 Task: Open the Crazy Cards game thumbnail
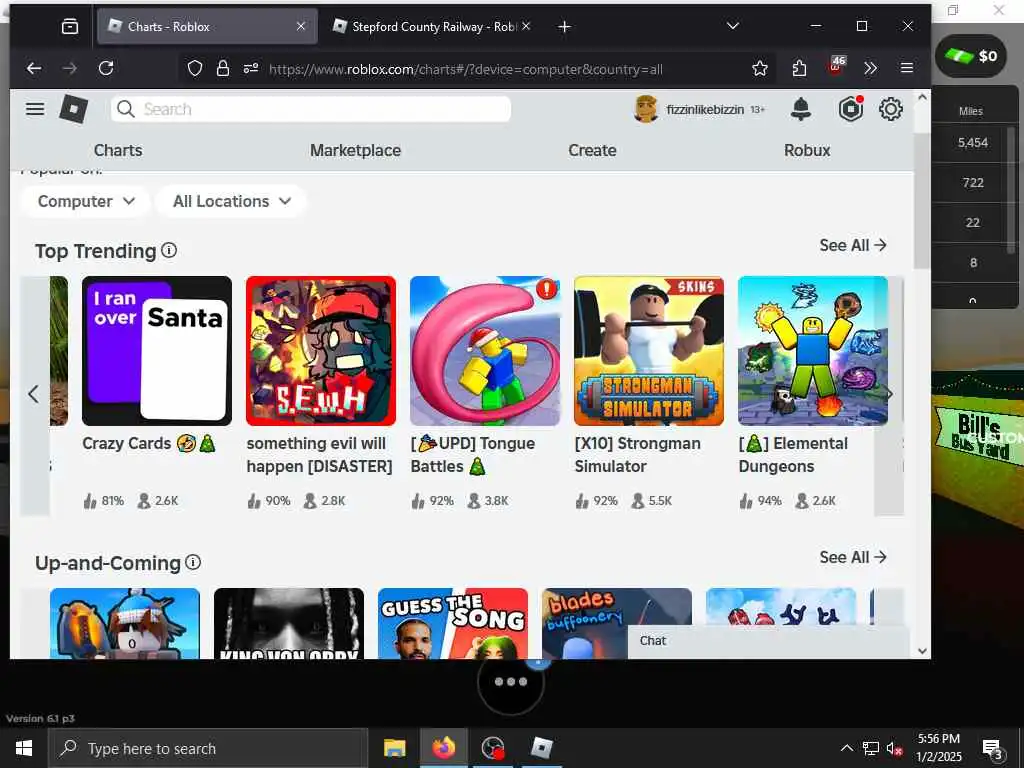point(157,351)
